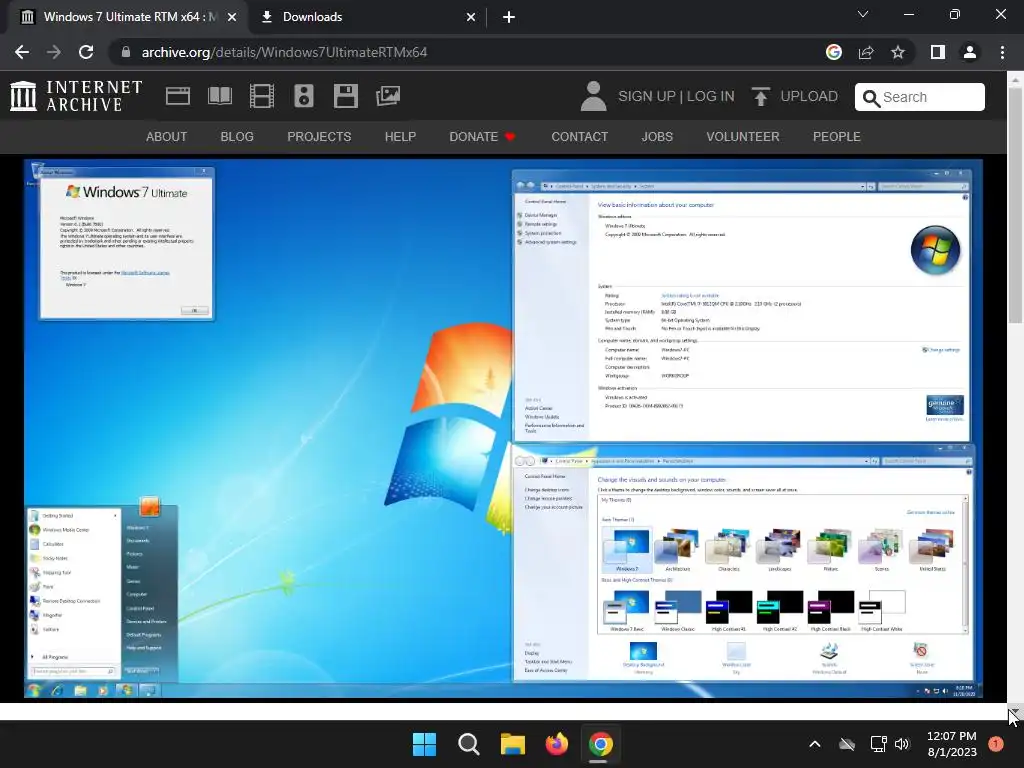
Task: Open the Images icon
Action: [388, 96]
